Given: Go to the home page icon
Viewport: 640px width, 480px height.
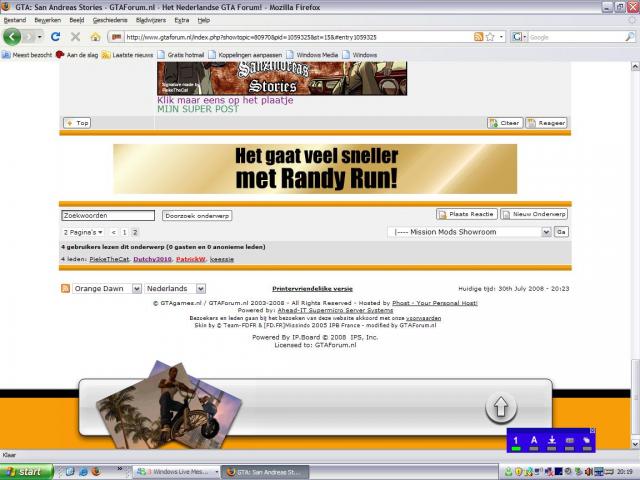Looking at the screenshot, I should coord(95,37).
